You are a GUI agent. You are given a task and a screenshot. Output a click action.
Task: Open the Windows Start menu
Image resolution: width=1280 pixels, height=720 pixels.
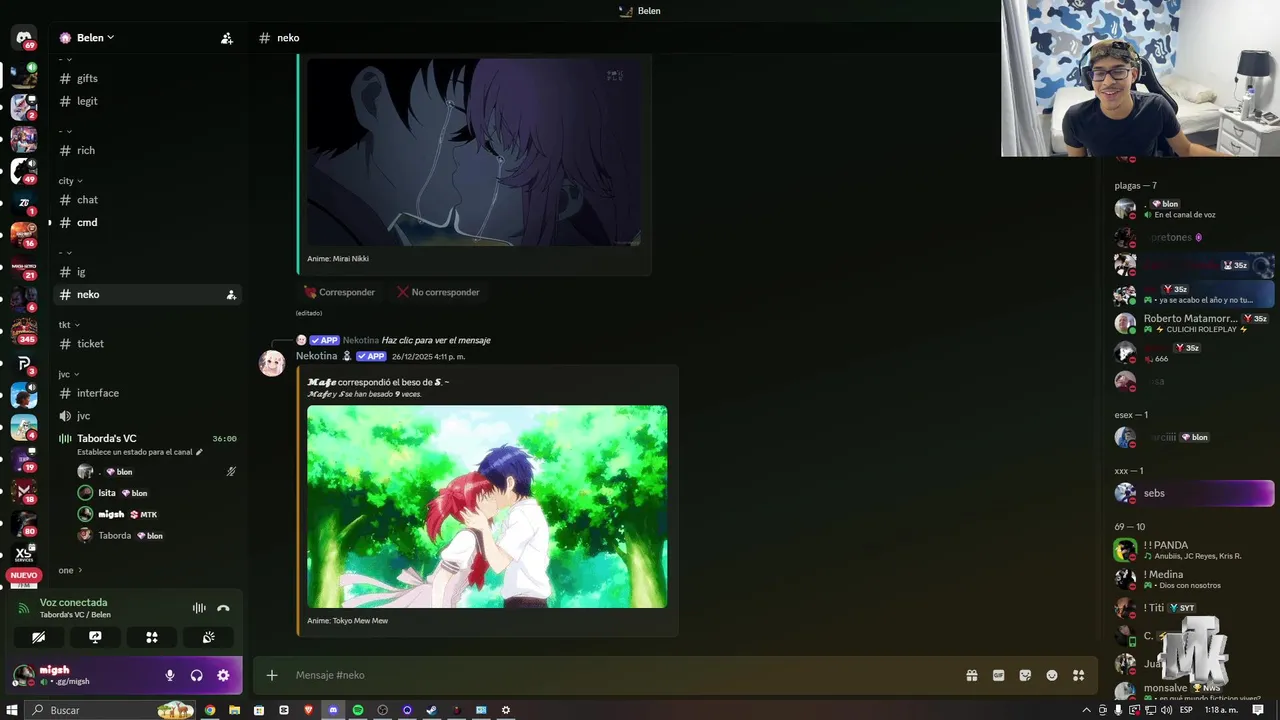pyautogui.click(x=14, y=710)
